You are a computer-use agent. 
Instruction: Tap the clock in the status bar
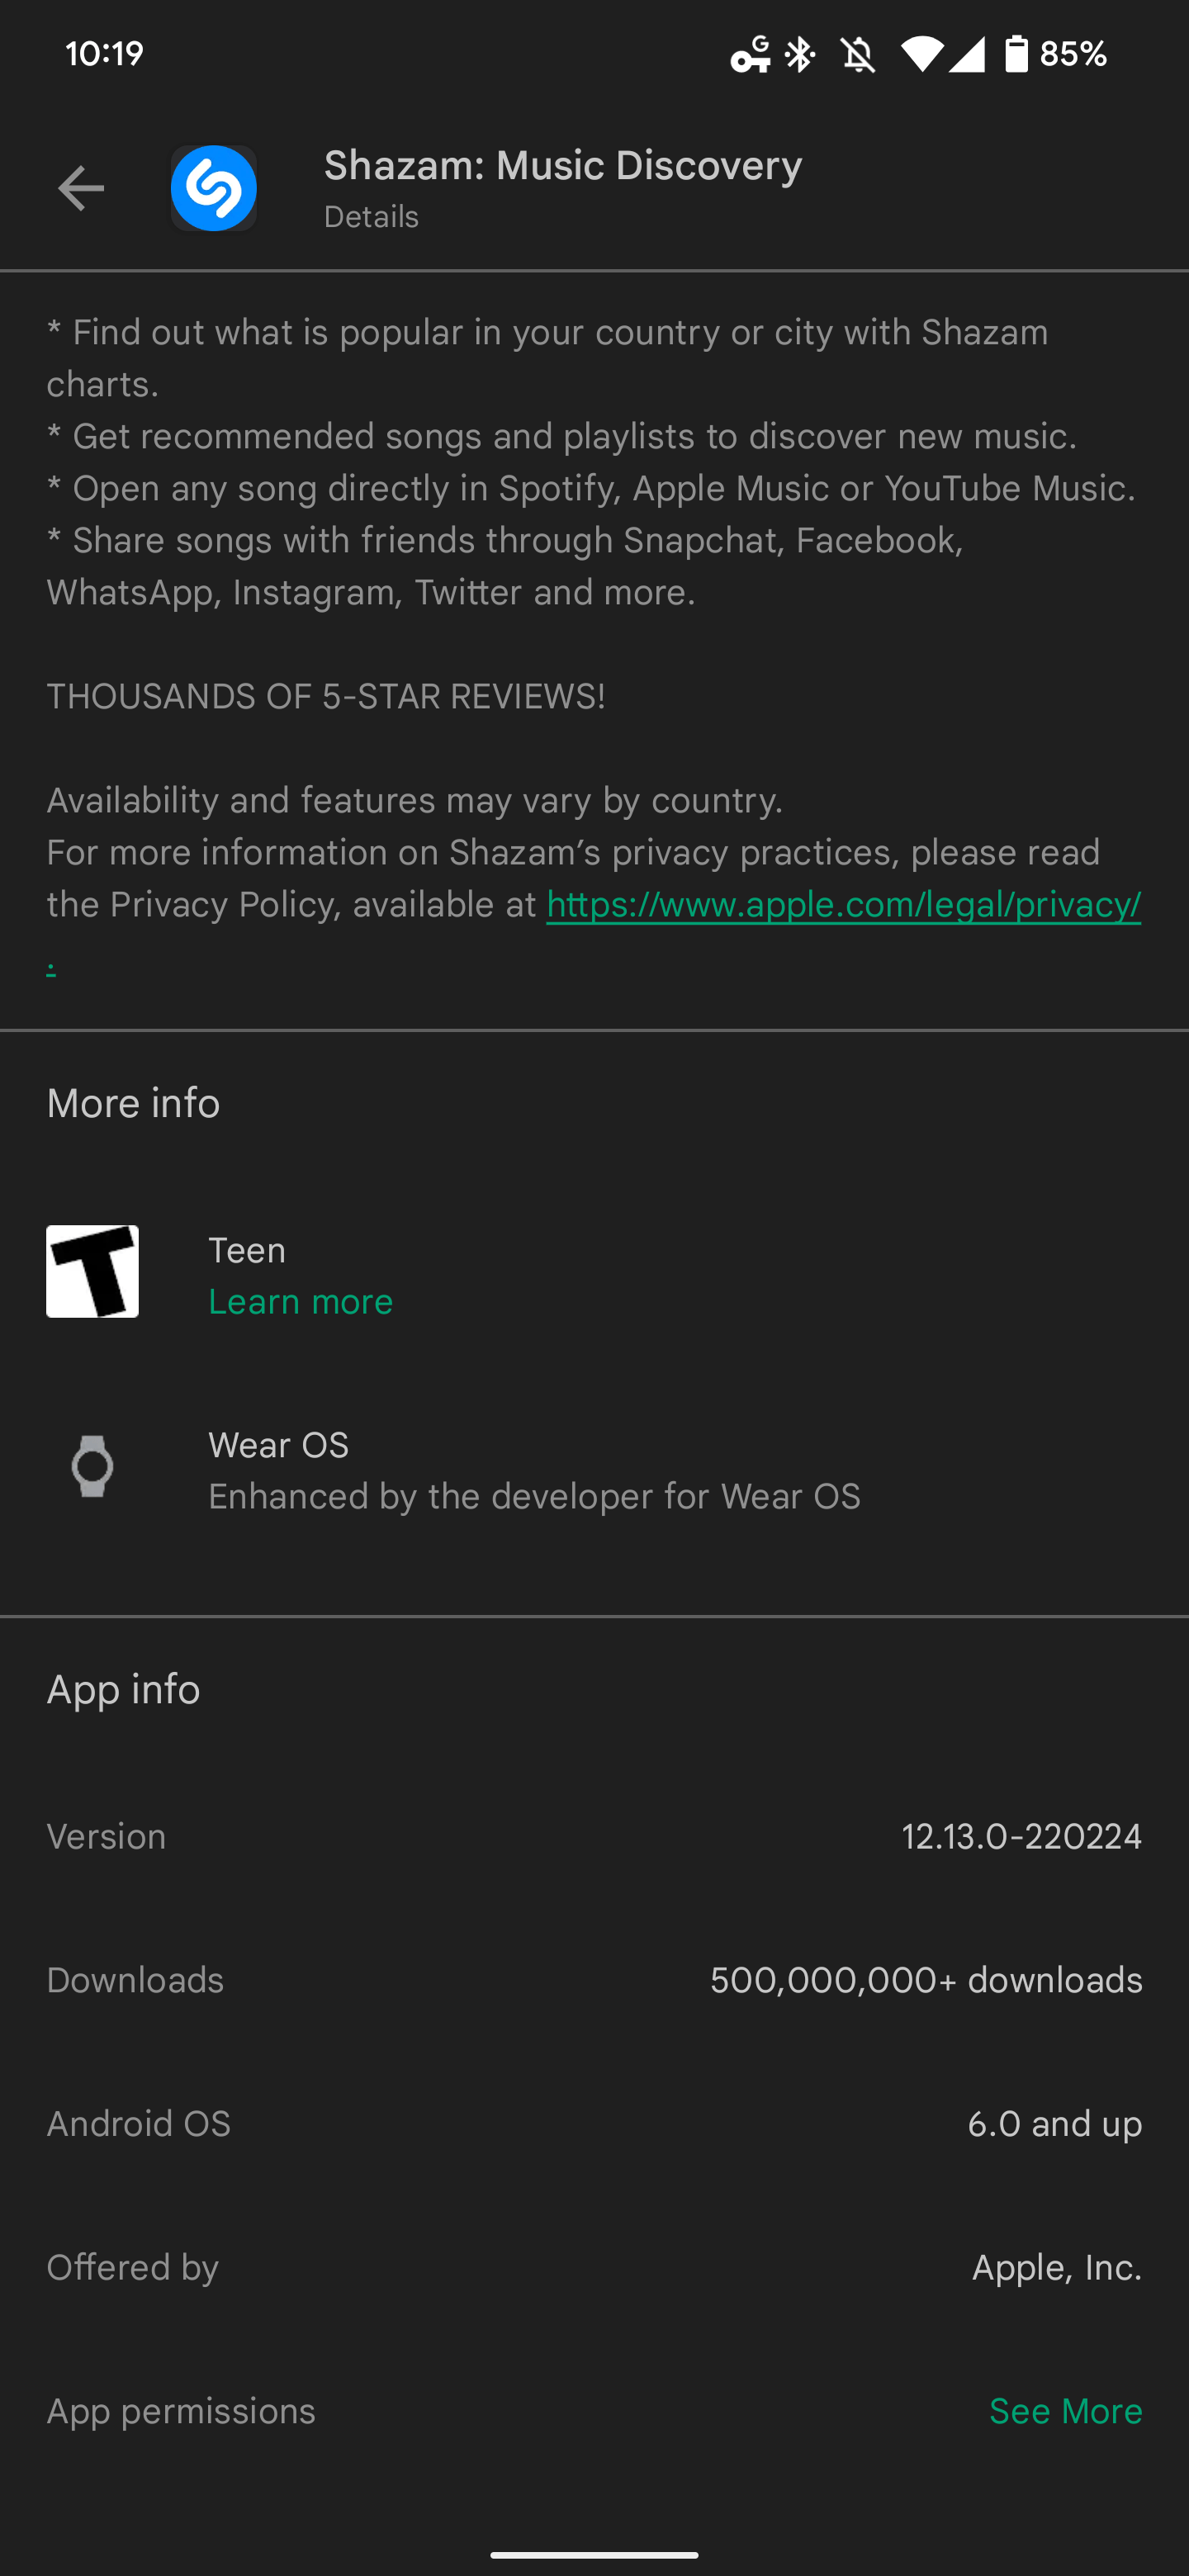105,53
